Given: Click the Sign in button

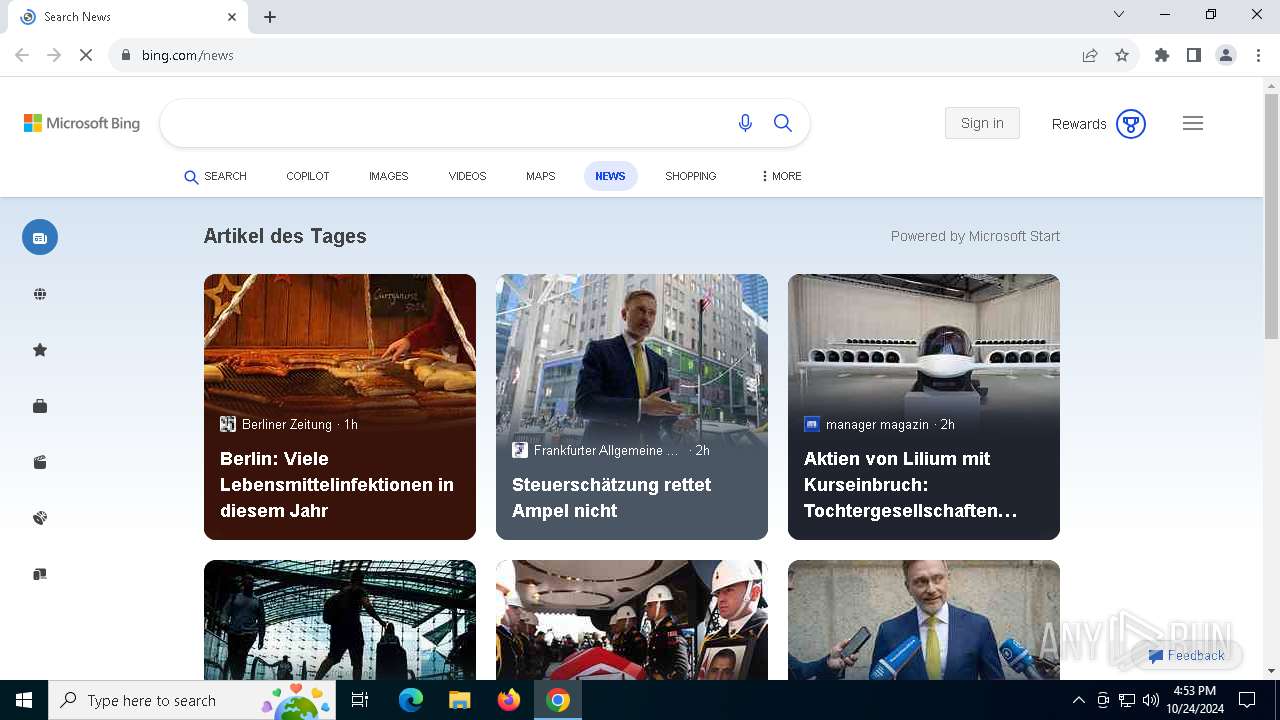Looking at the screenshot, I should [982, 123].
